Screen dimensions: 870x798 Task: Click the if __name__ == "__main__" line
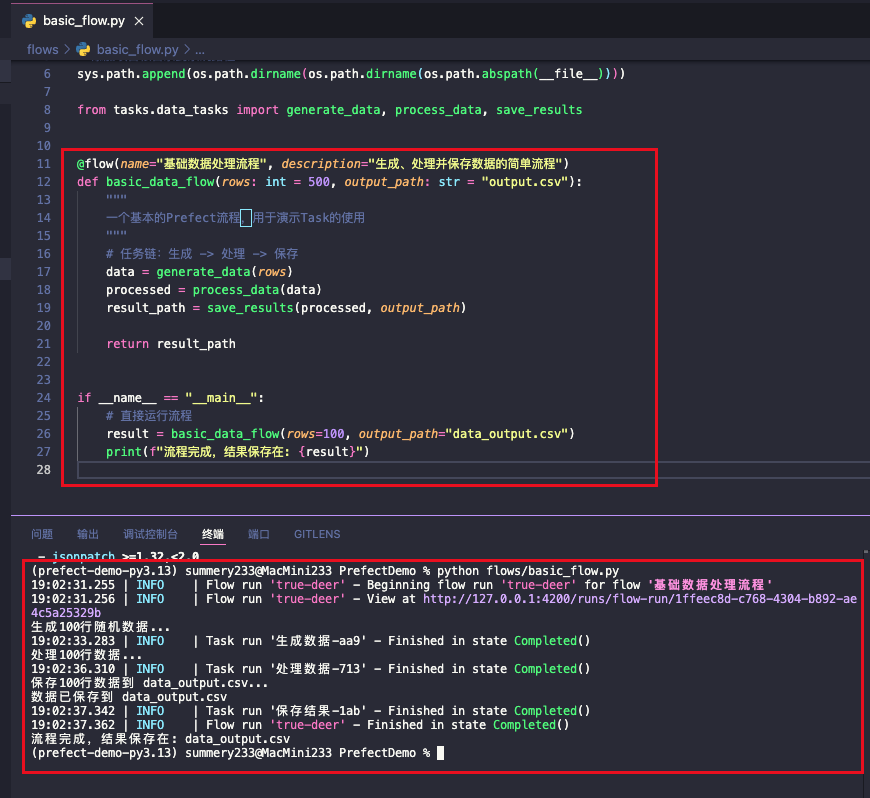click(170, 398)
